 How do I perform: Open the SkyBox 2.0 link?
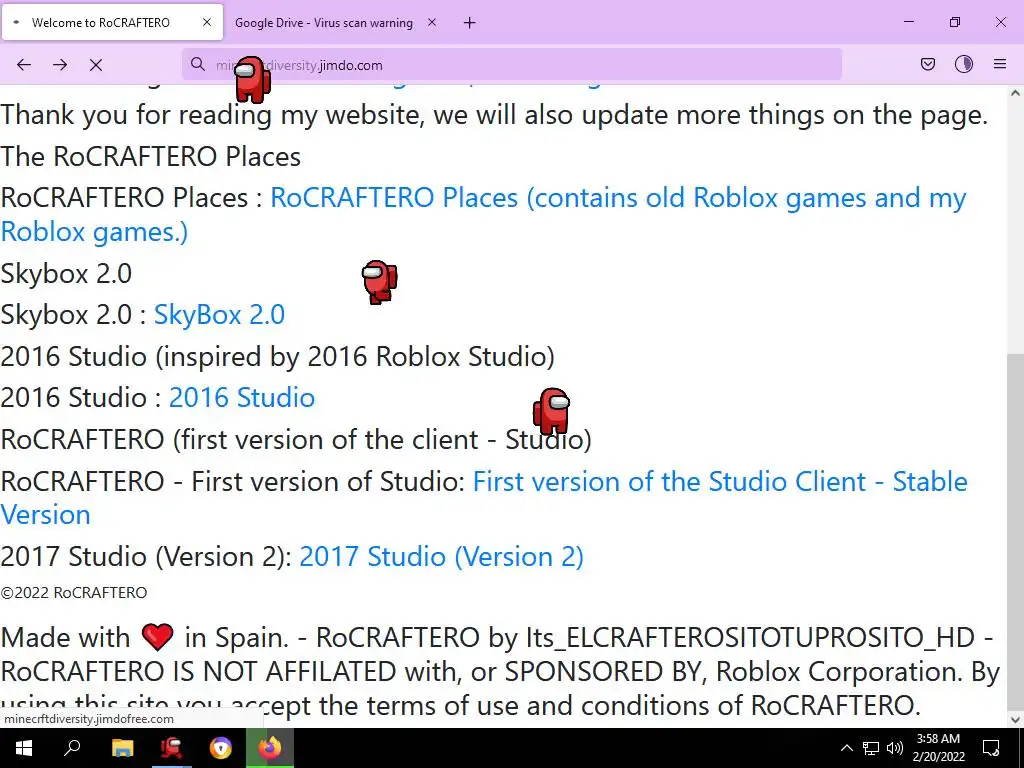[219, 315]
